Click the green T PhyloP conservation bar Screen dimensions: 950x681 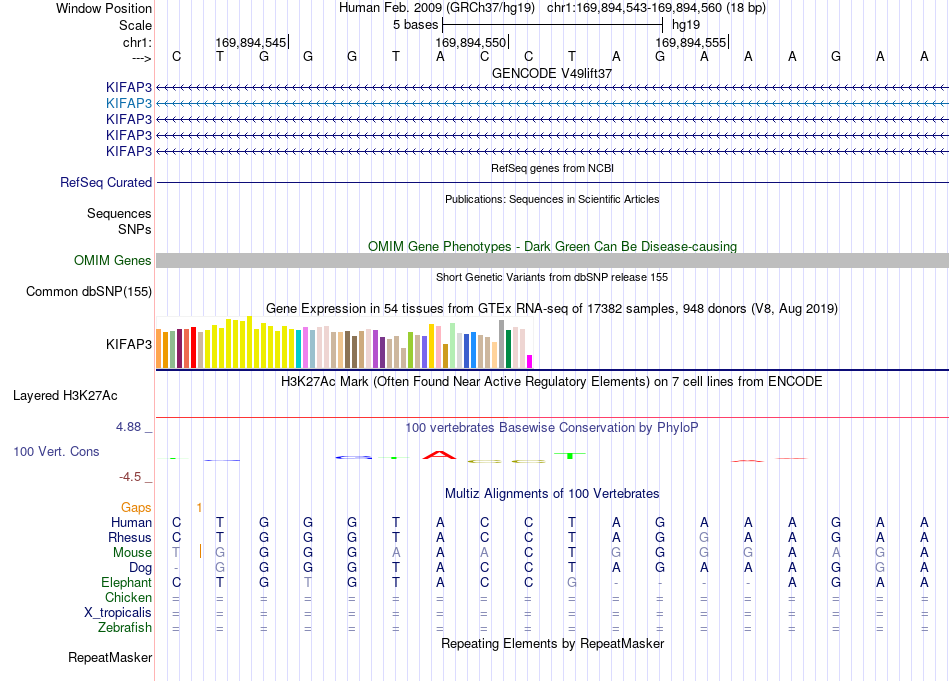pos(570,455)
